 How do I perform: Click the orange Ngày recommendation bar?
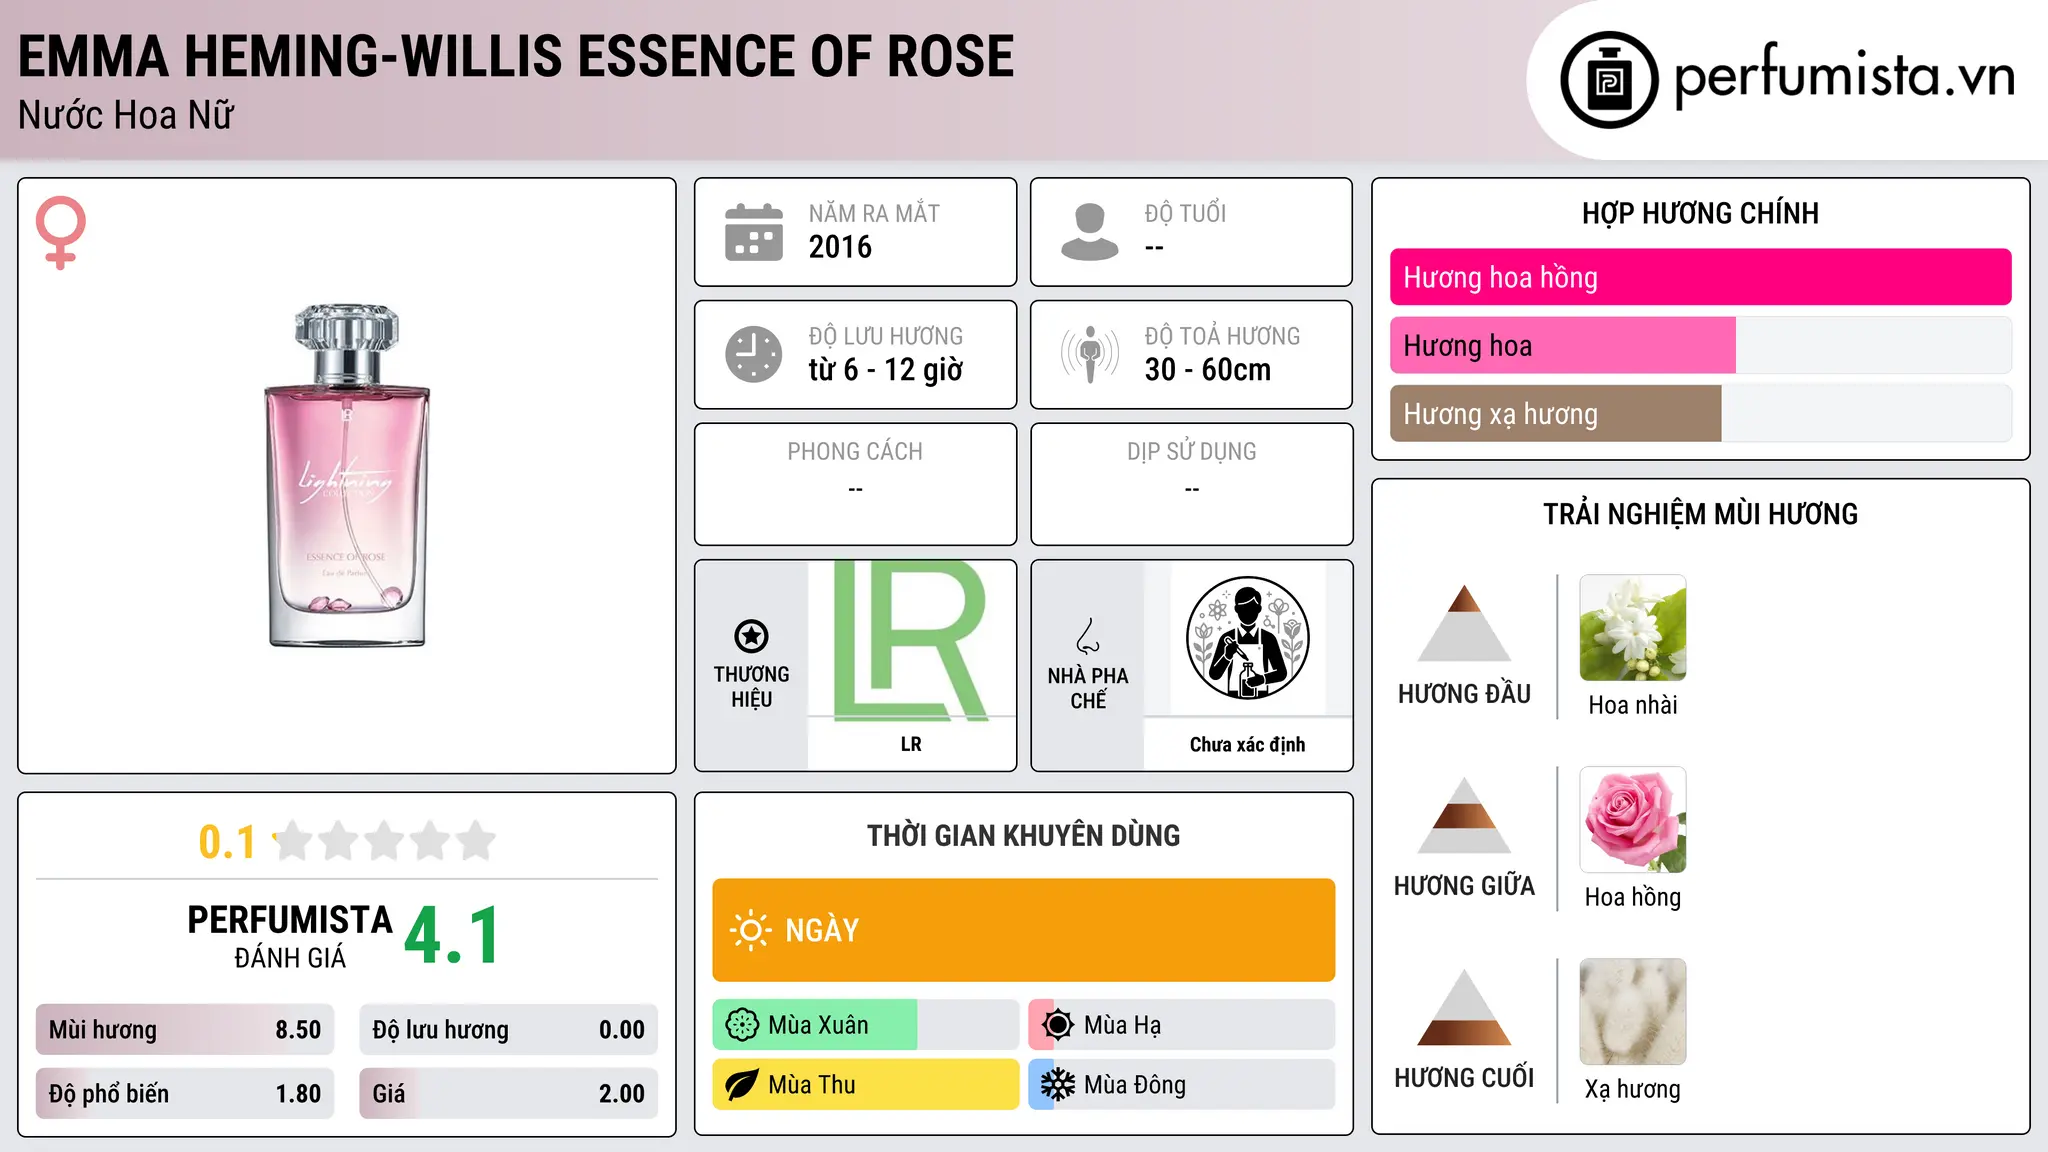point(1024,930)
